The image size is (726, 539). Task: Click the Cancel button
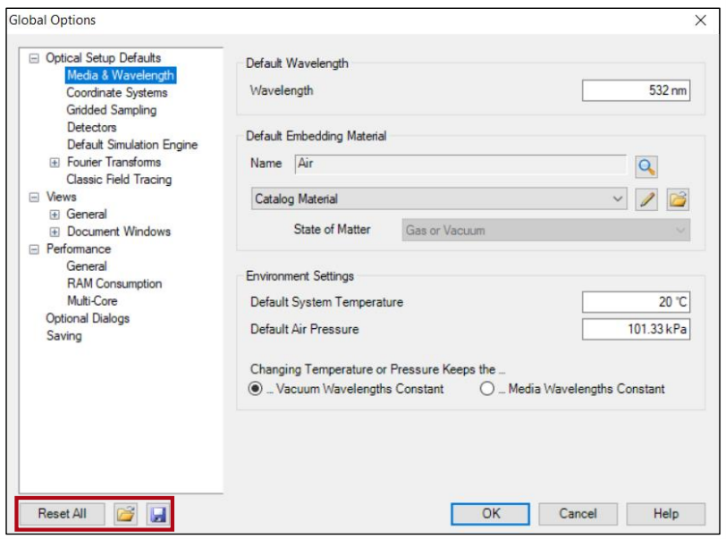pos(578,514)
